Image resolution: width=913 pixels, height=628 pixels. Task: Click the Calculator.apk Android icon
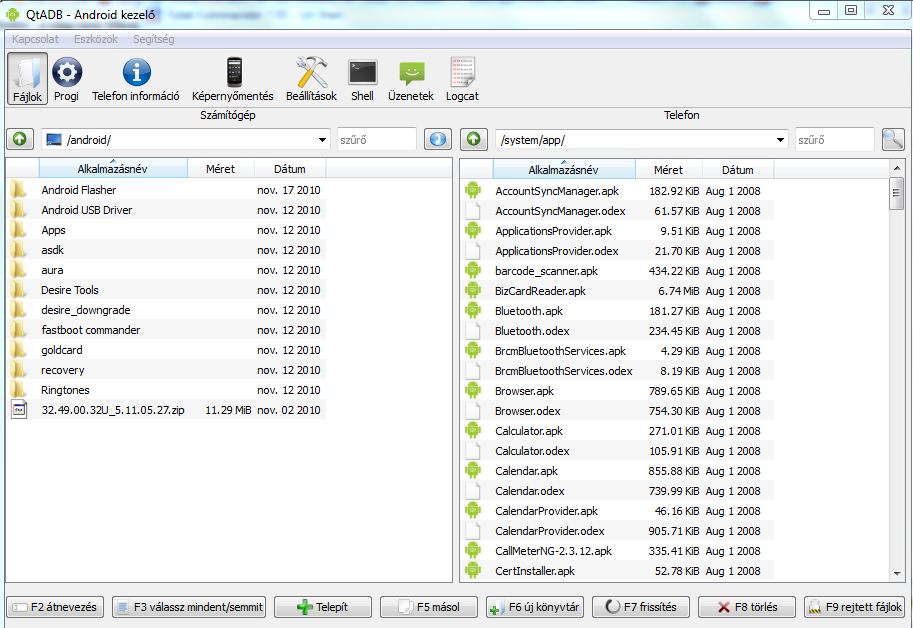[473, 431]
